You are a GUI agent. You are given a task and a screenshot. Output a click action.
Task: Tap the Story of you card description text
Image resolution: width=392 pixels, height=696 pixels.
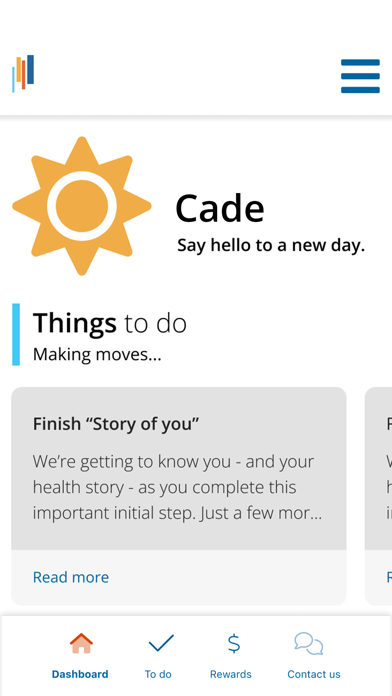pos(178,487)
